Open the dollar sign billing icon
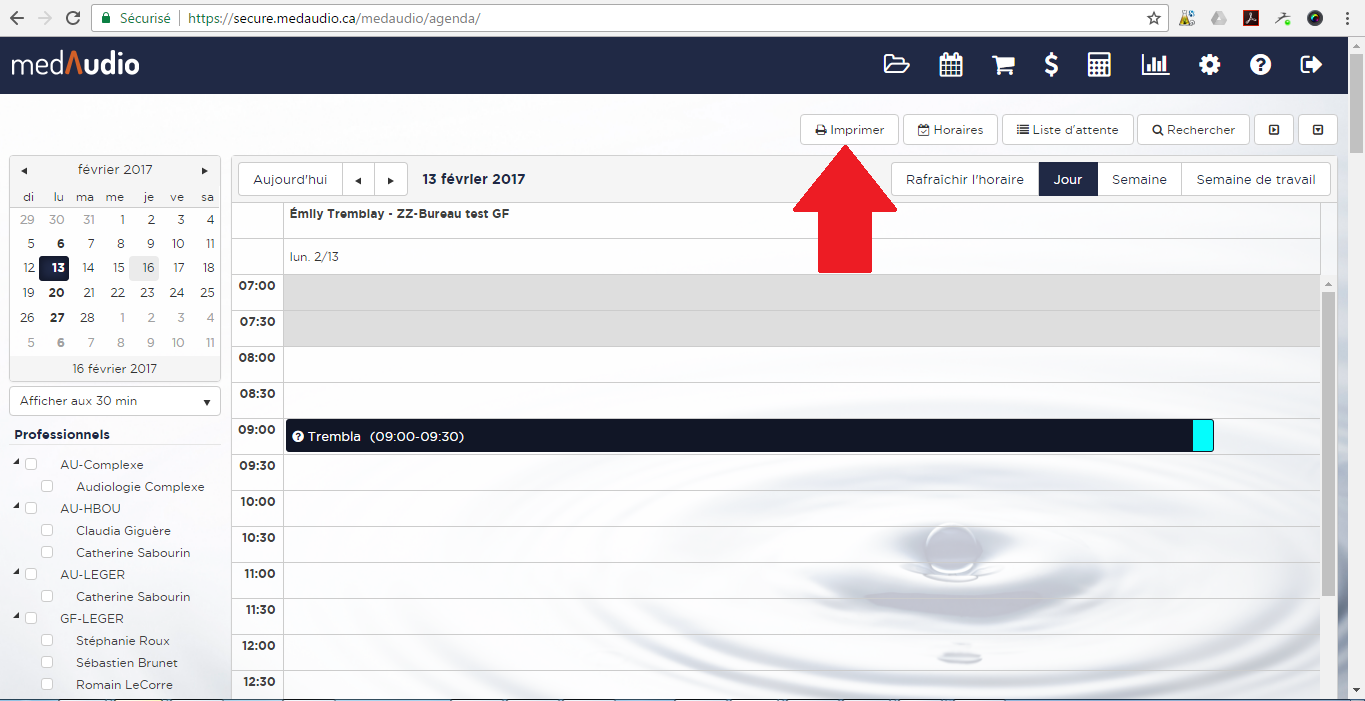 coord(1051,65)
